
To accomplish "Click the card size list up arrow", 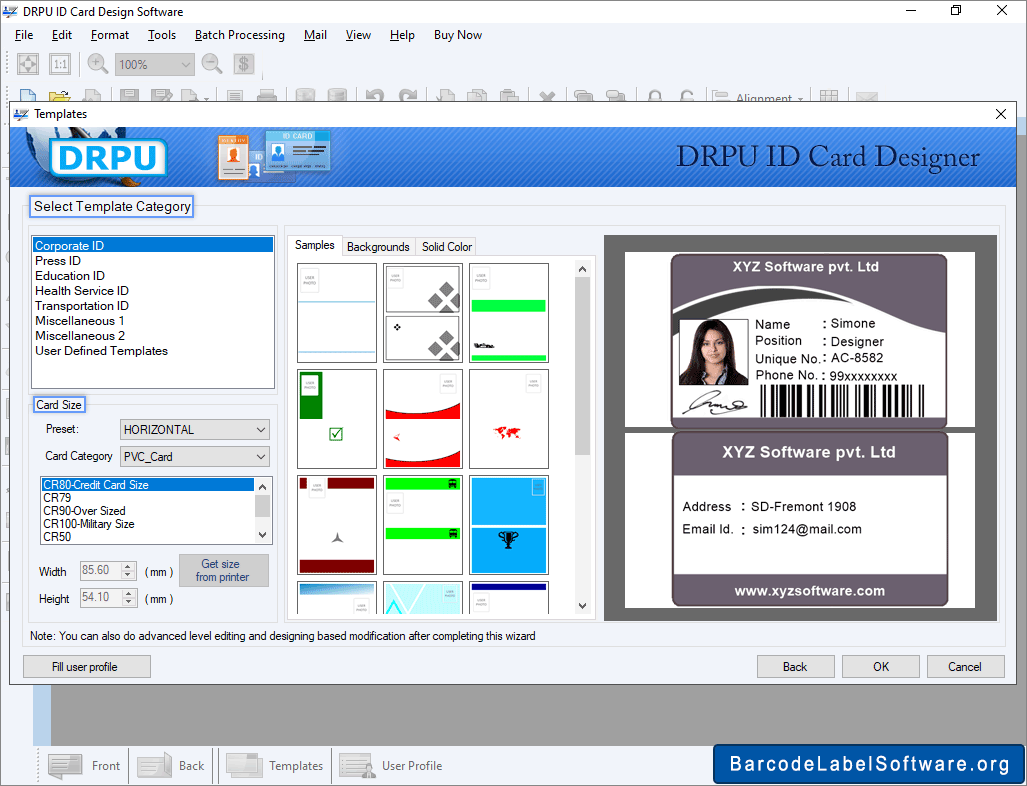I will pos(263,487).
